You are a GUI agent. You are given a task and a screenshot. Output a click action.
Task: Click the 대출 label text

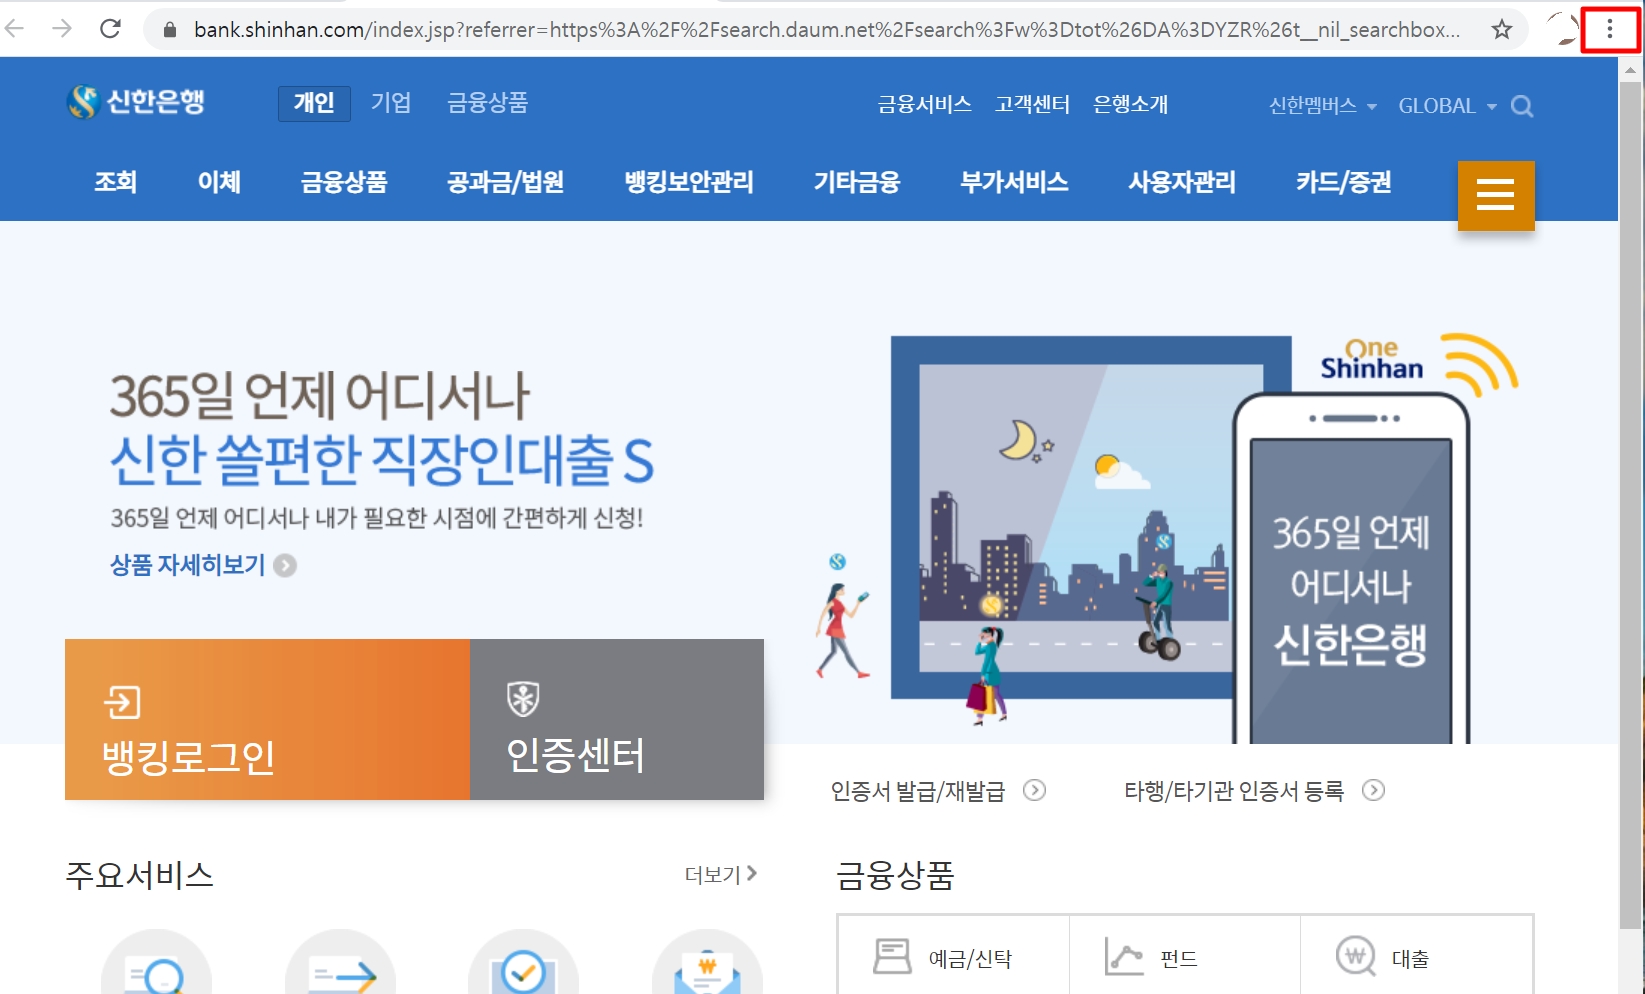(x=1410, y=959)
